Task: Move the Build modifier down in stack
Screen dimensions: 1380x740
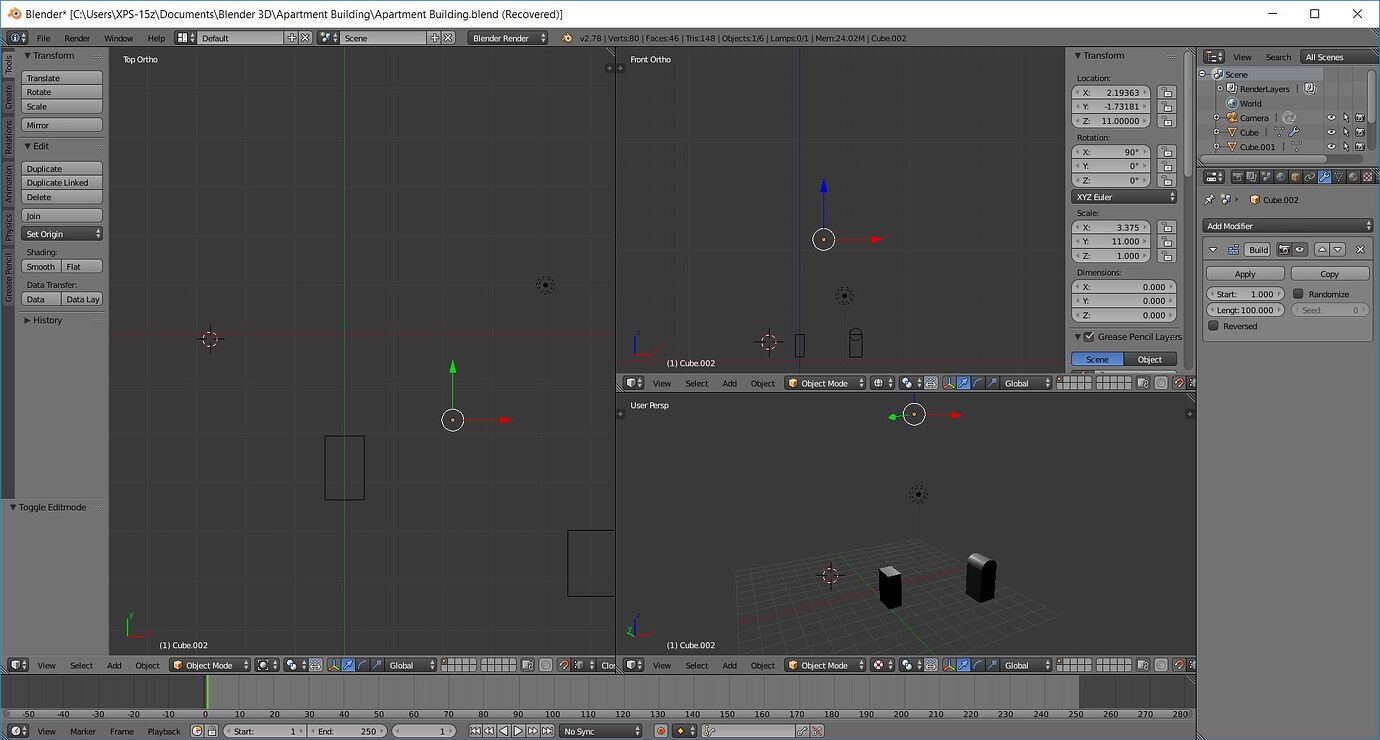Action: 1338,250
